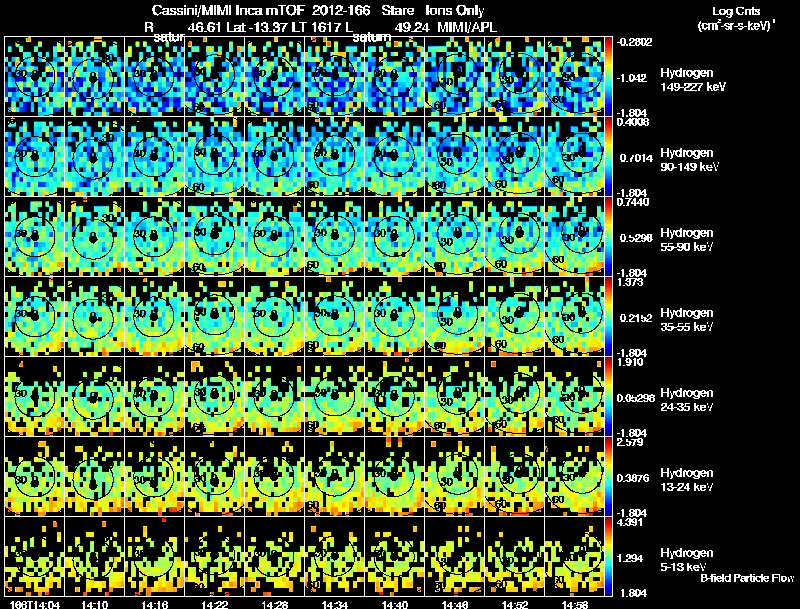The image size is (800, 609).
Task: Click the colorbar maximum value '-0.2802'
Action: 634,42
